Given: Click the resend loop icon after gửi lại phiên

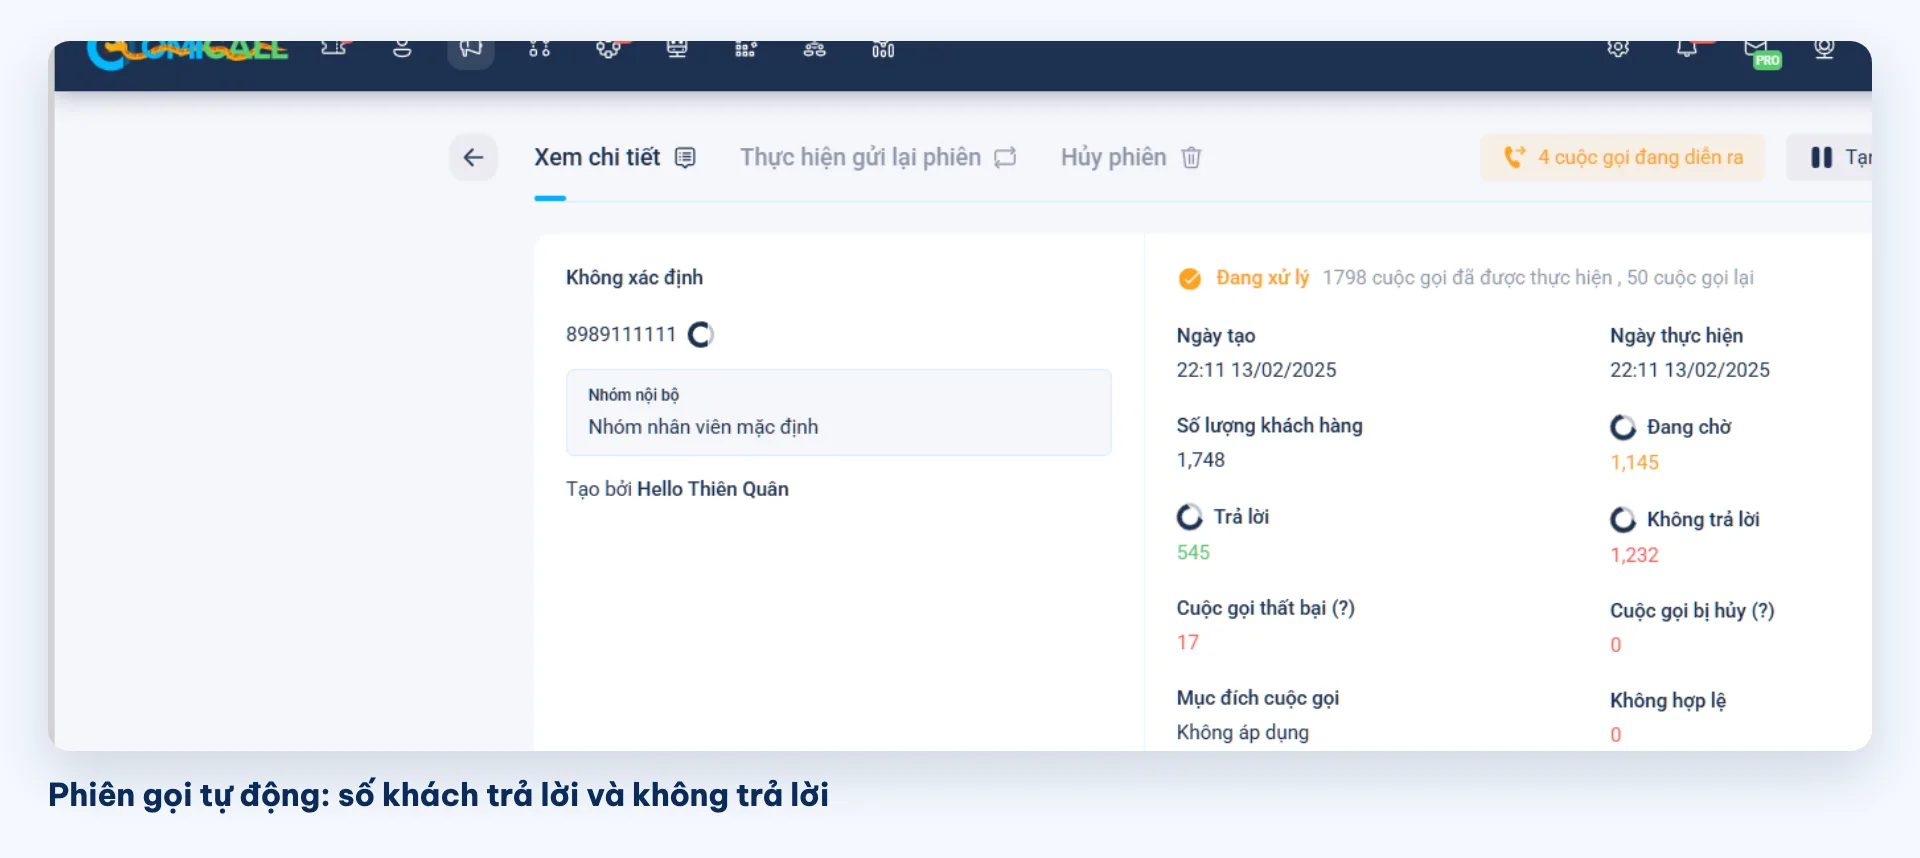Looking at the screenshot, I should [x=1005, y=157].
